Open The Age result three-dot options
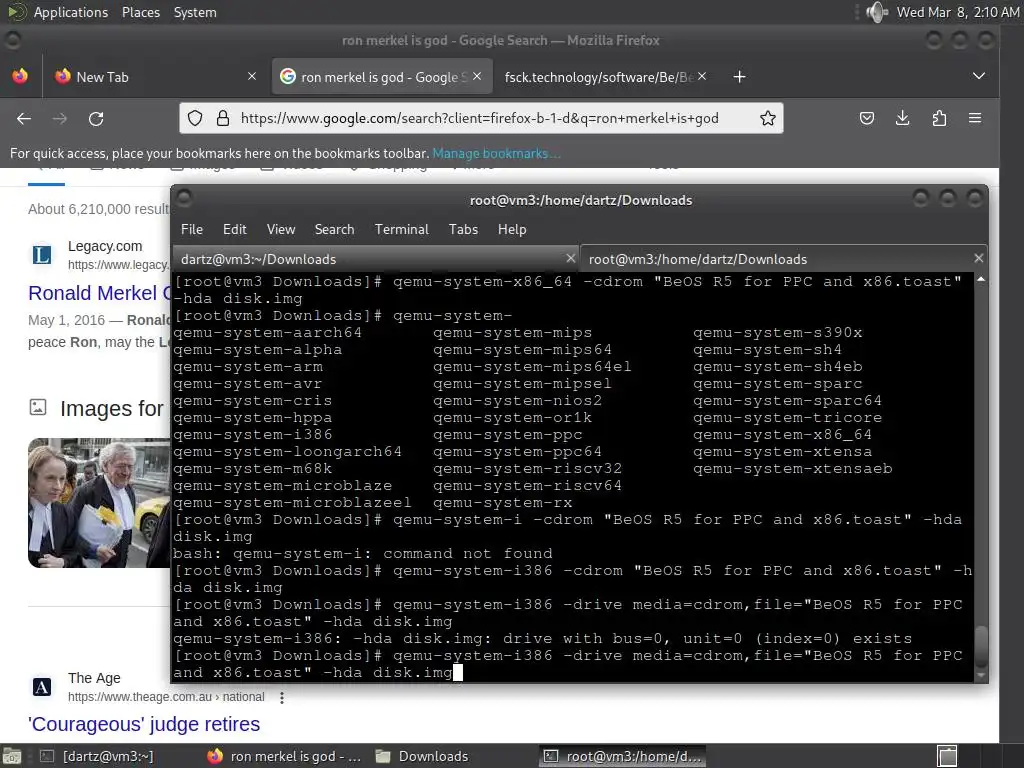Viewport: 1024px width, 768px height. [281, 697]
